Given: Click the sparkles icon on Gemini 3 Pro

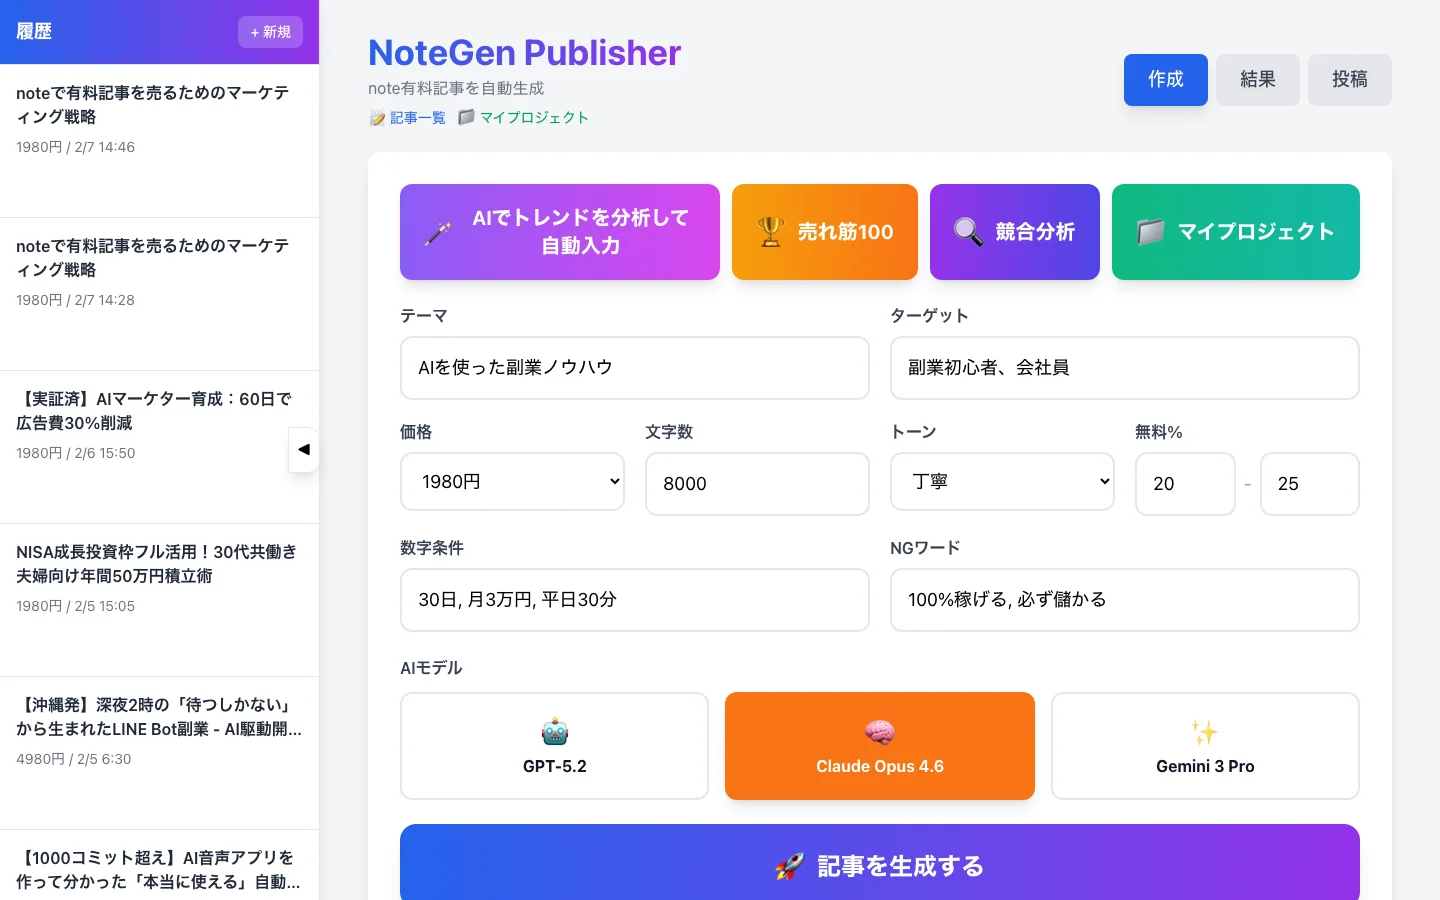Looking at the screenshot, I should coord(1205,731).
